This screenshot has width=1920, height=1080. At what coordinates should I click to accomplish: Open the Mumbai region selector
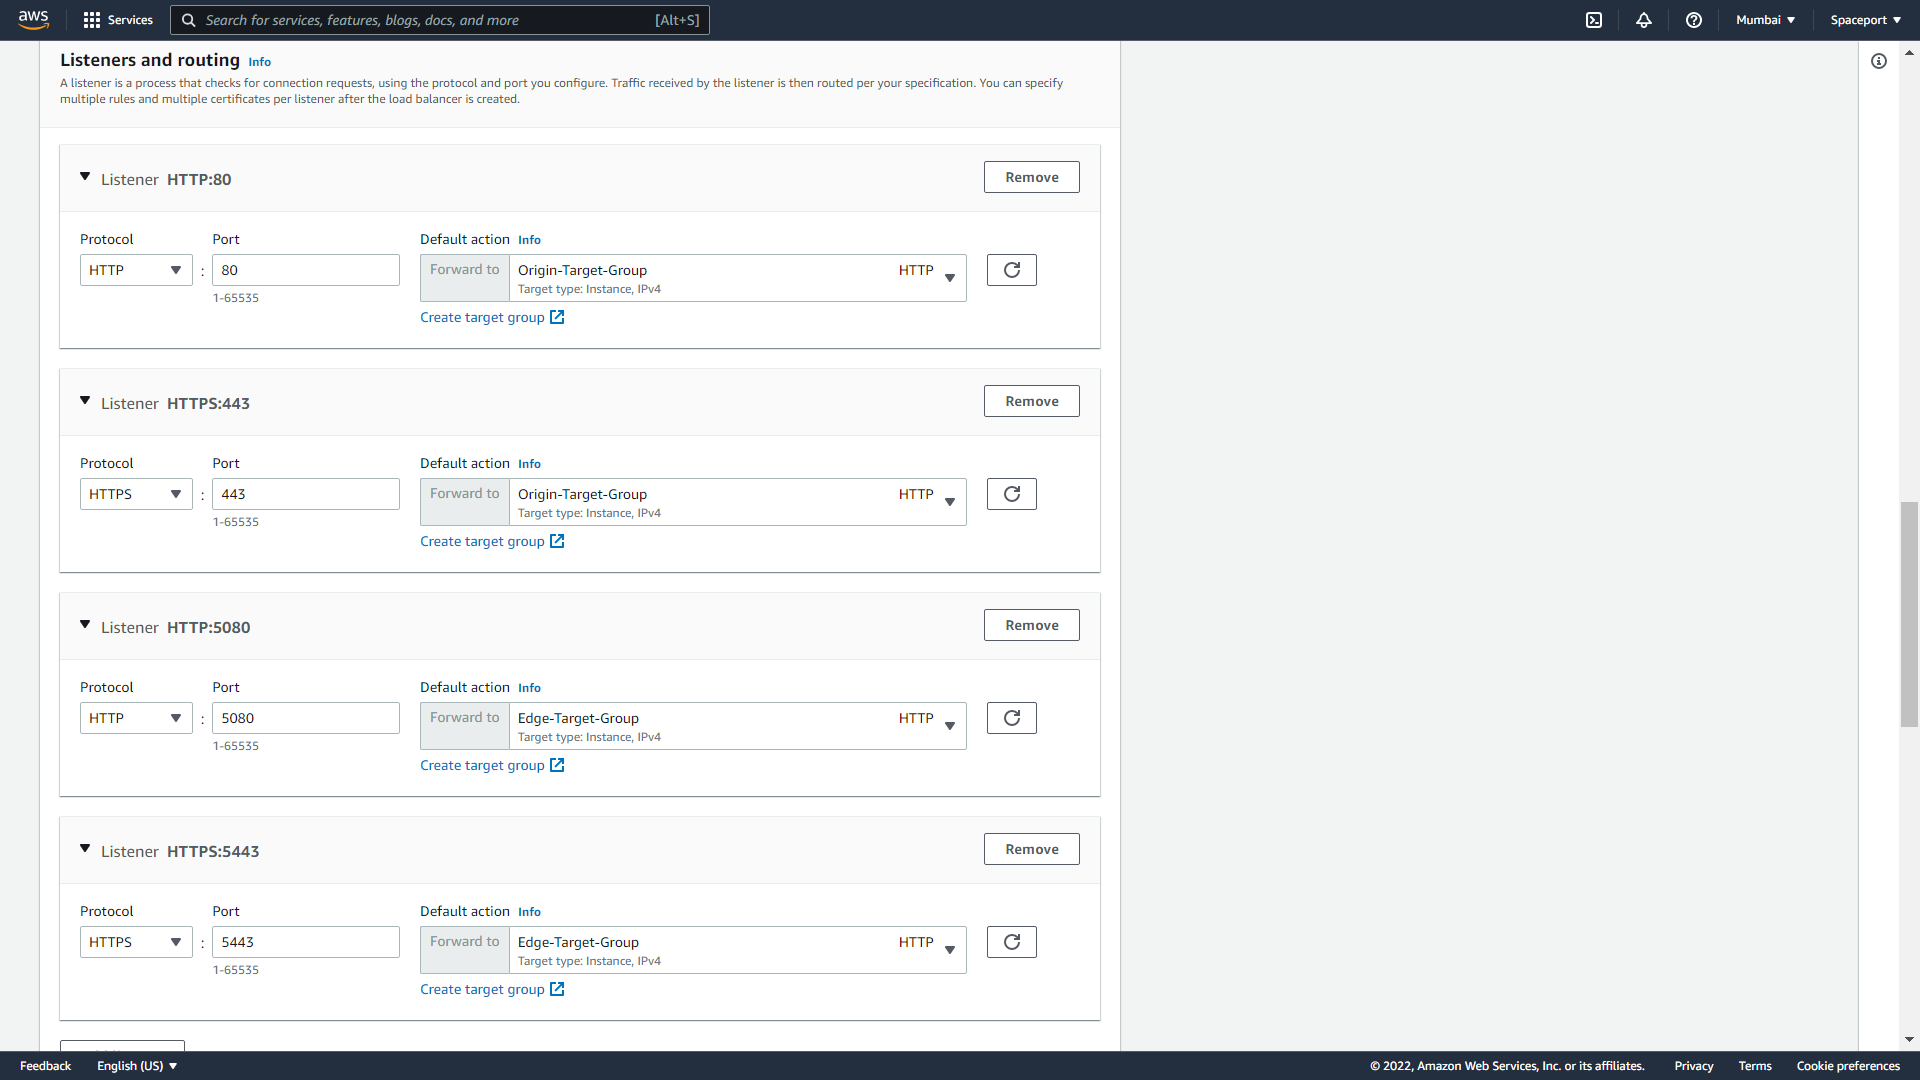1765,20
